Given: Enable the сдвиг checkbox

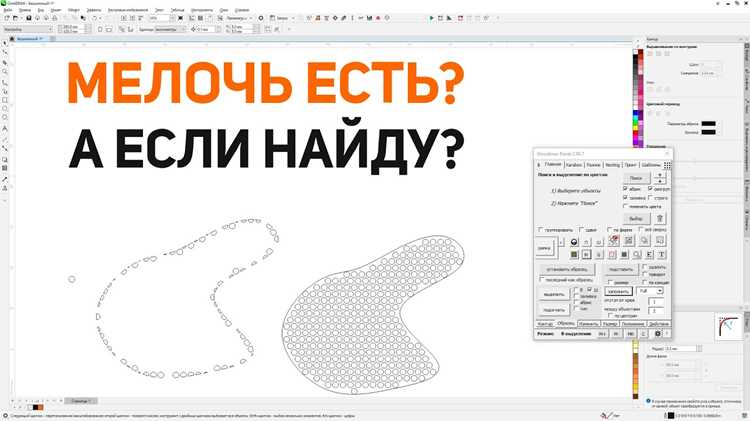Looking at the screenshot, I should click(x=581, y=230).
